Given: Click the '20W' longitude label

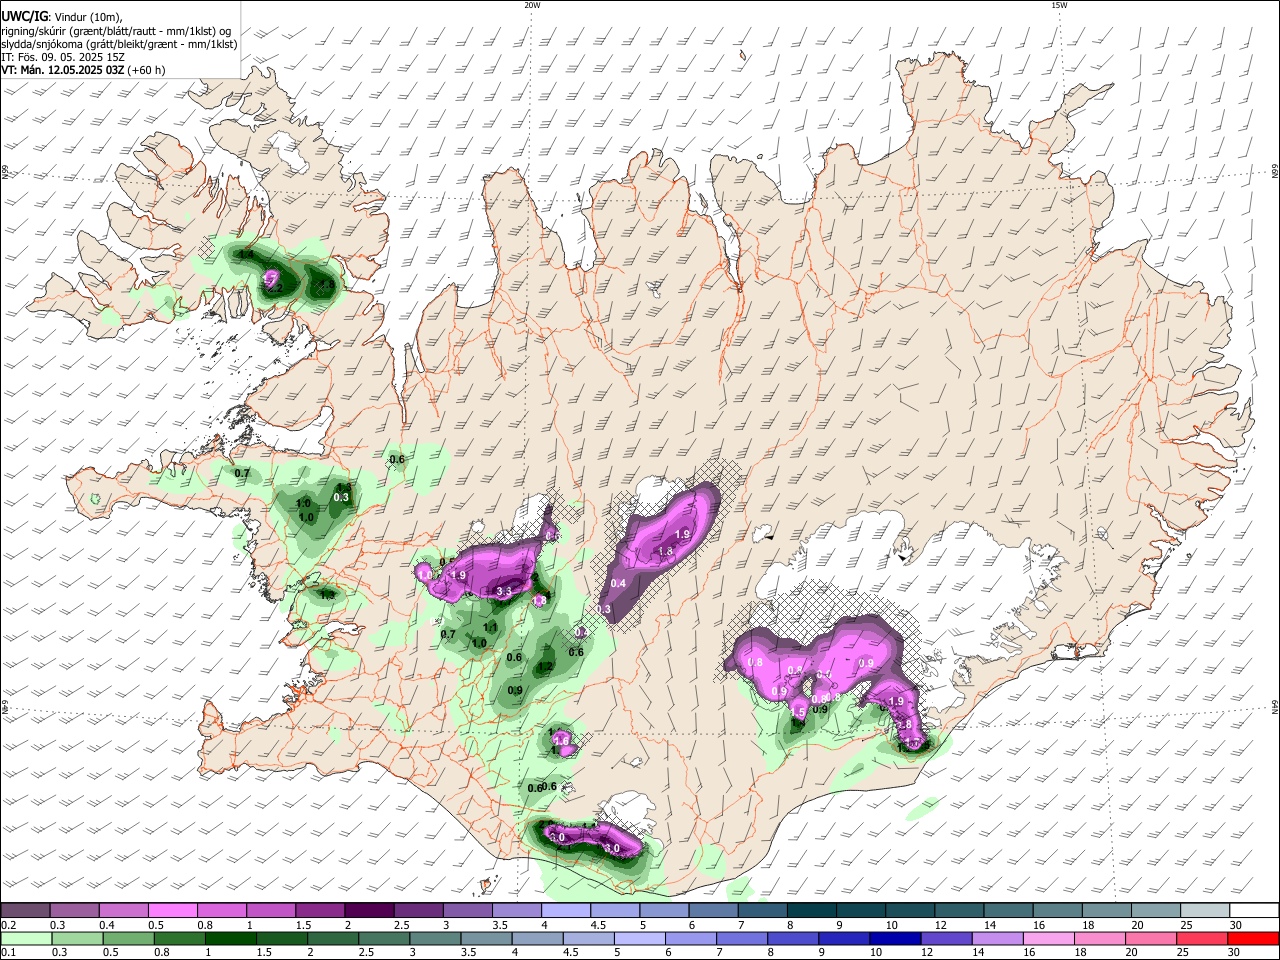Looking at the screenshot, I should point(532,5).
